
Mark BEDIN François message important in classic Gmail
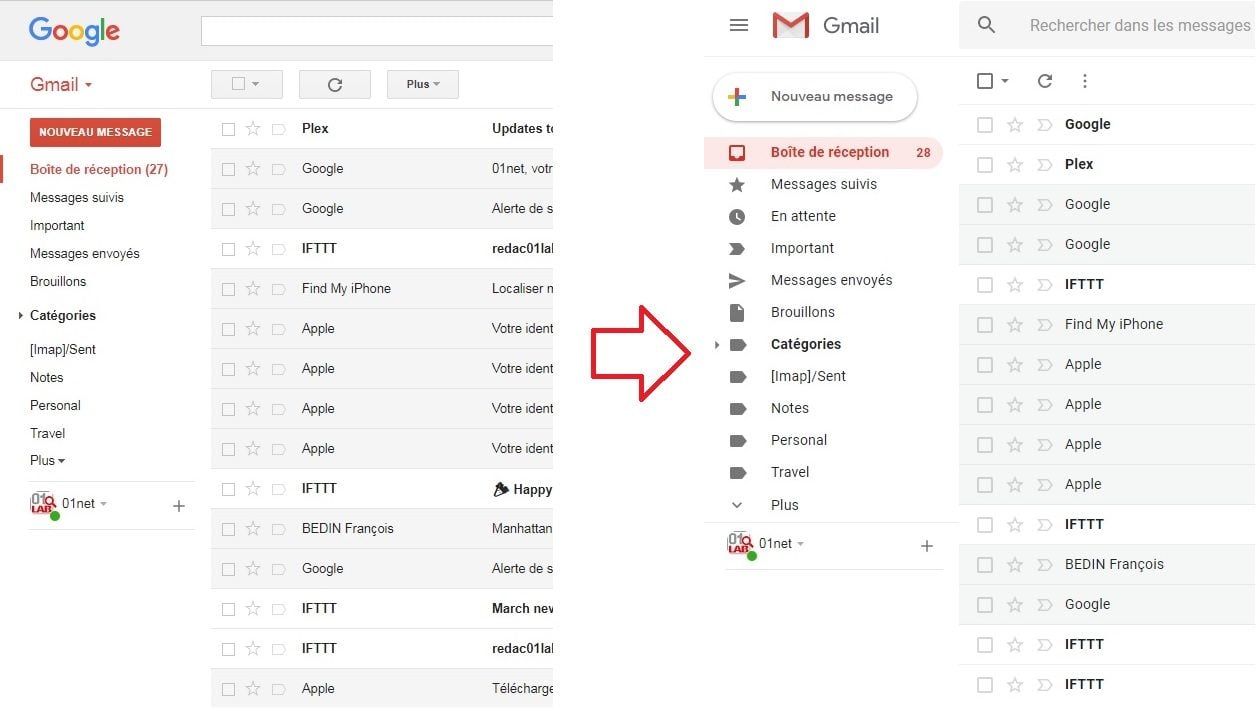pyautogui.click(x=278, y=528)
